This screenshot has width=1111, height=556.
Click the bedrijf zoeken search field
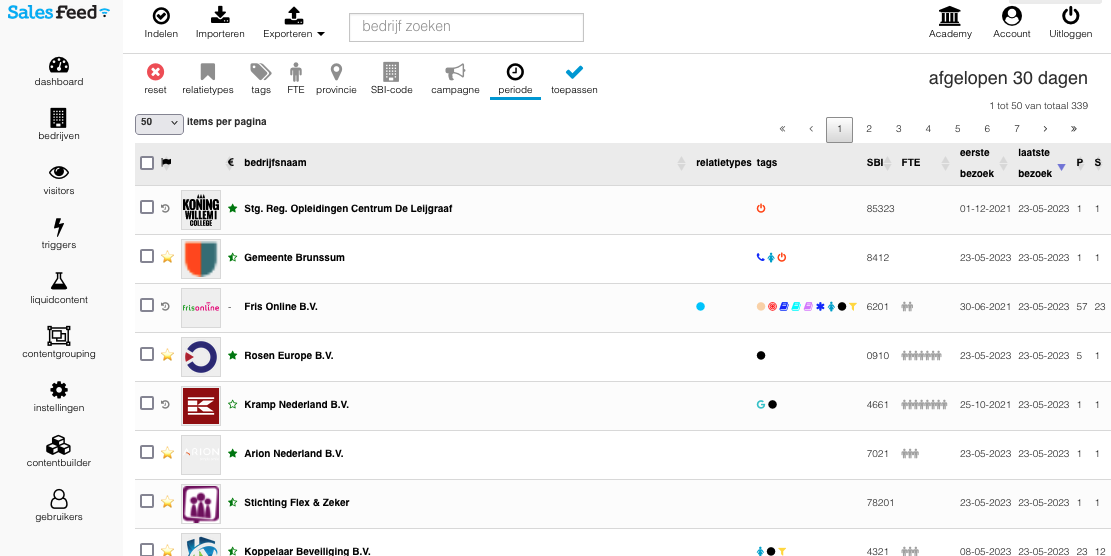(466, 27)
